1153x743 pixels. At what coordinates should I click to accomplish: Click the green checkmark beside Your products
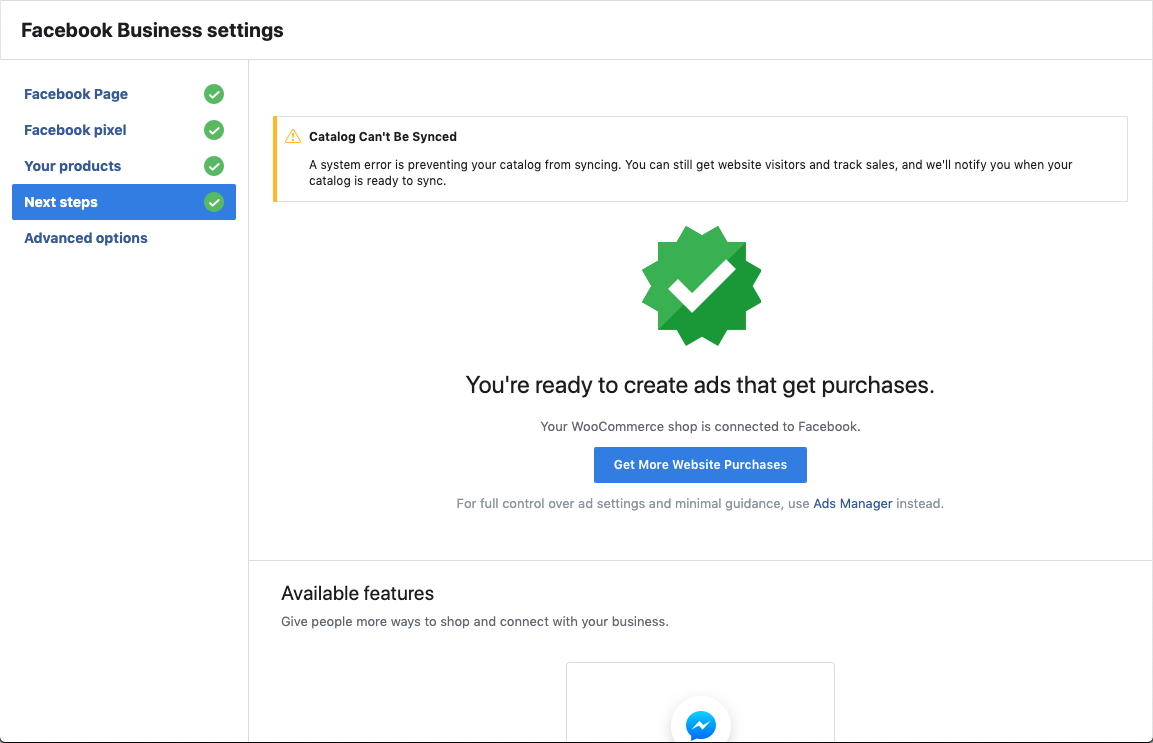pyautogui.click(x=214, y=166)
